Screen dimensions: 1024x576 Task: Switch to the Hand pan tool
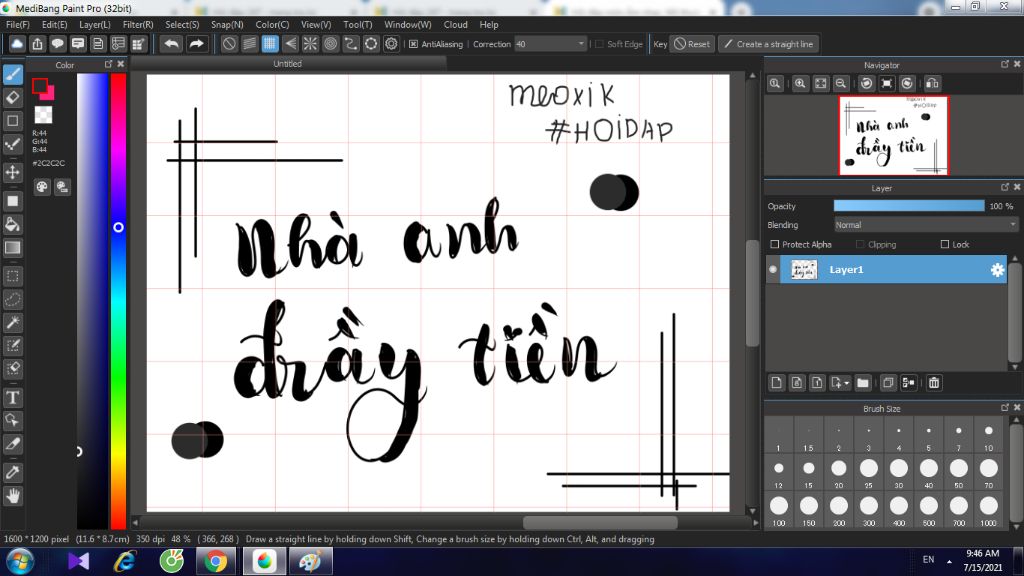13,495
